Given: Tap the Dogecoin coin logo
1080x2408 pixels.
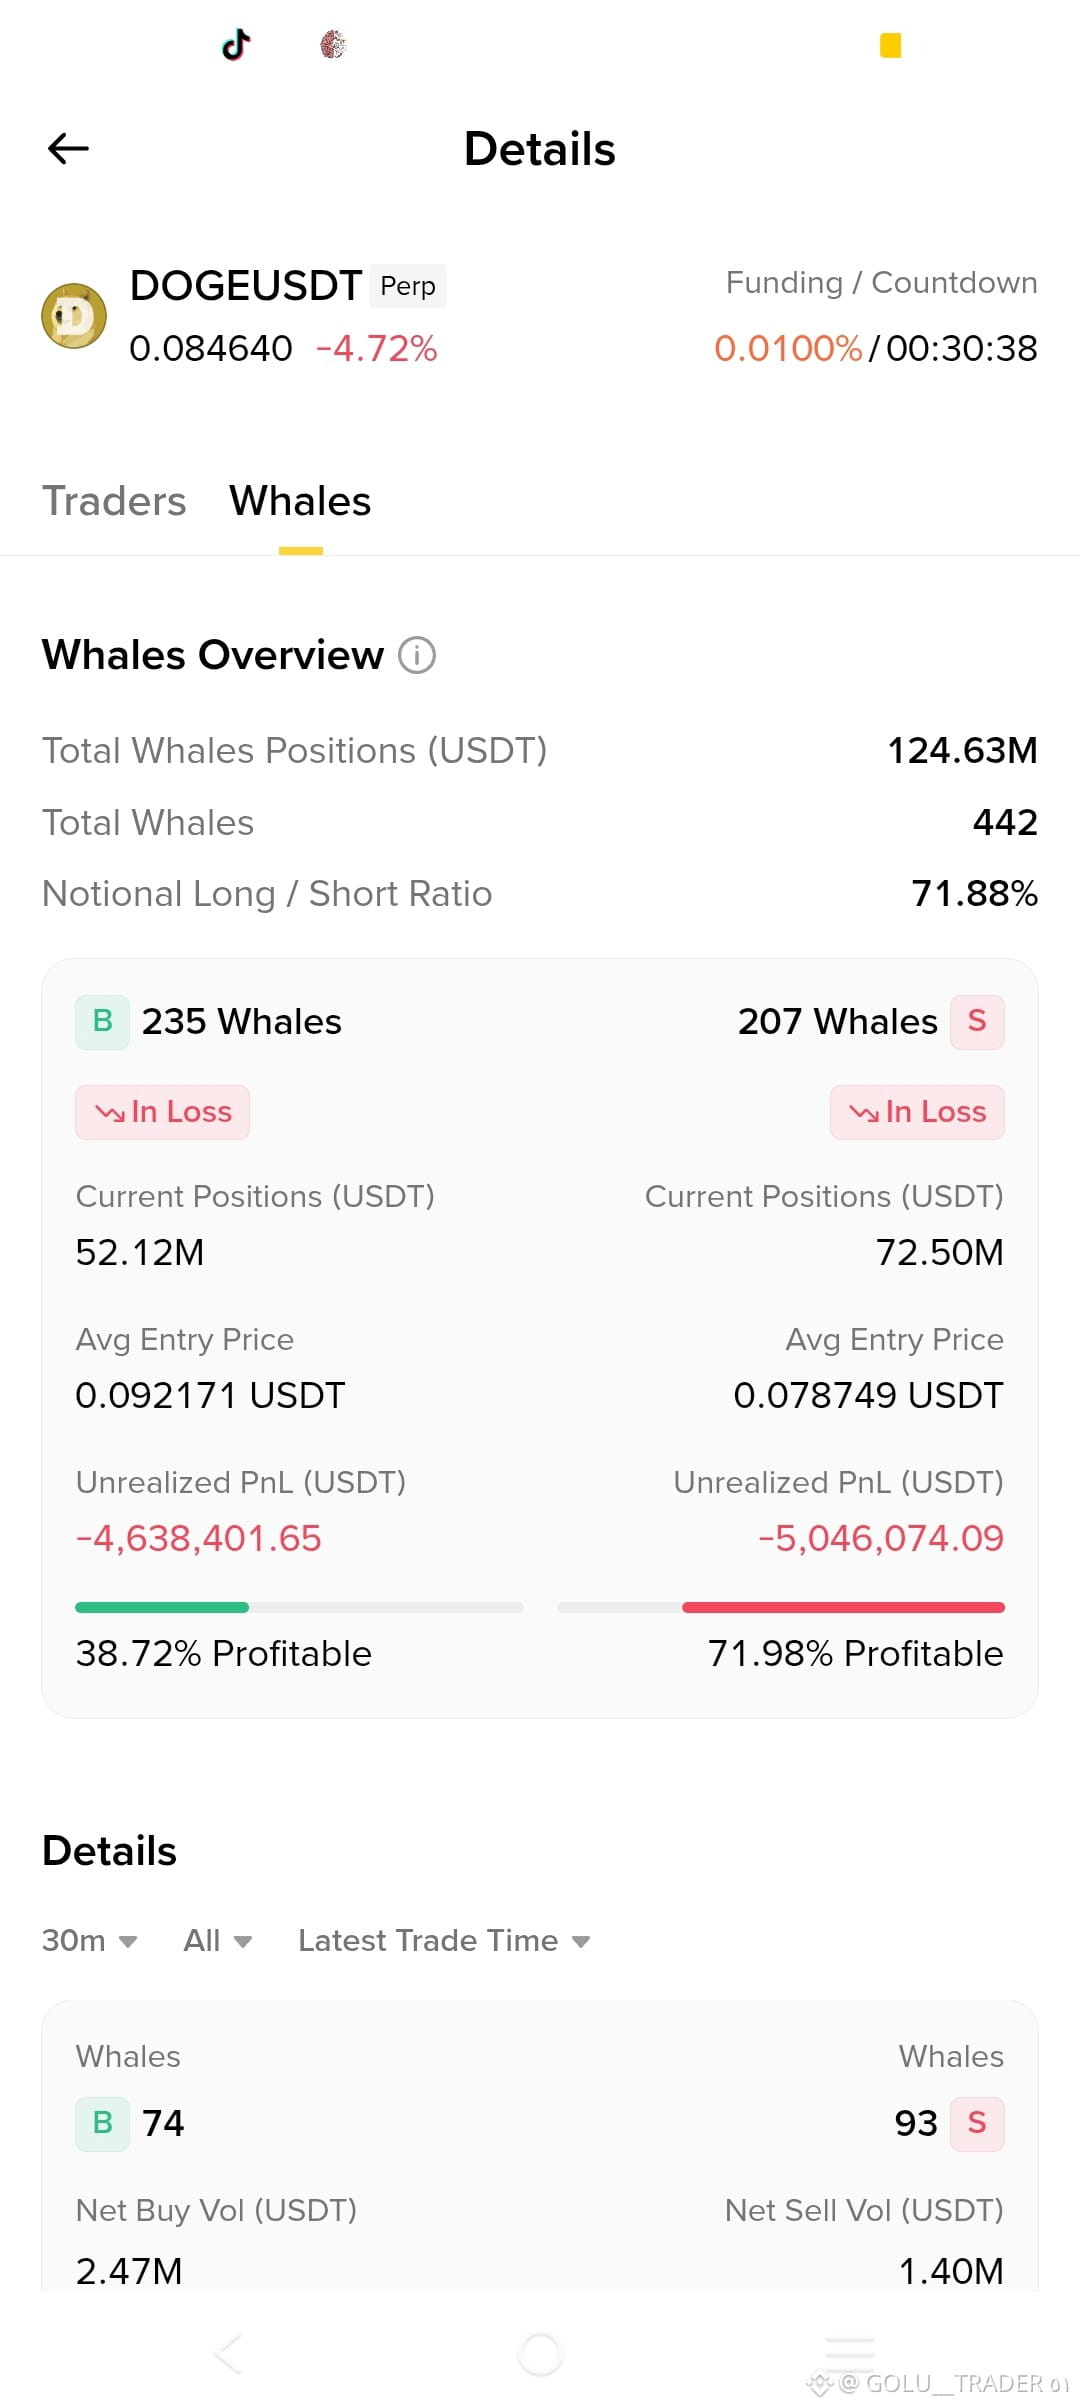Looking at the screenshot, I should pyautogui.click(x=74, y=316).
